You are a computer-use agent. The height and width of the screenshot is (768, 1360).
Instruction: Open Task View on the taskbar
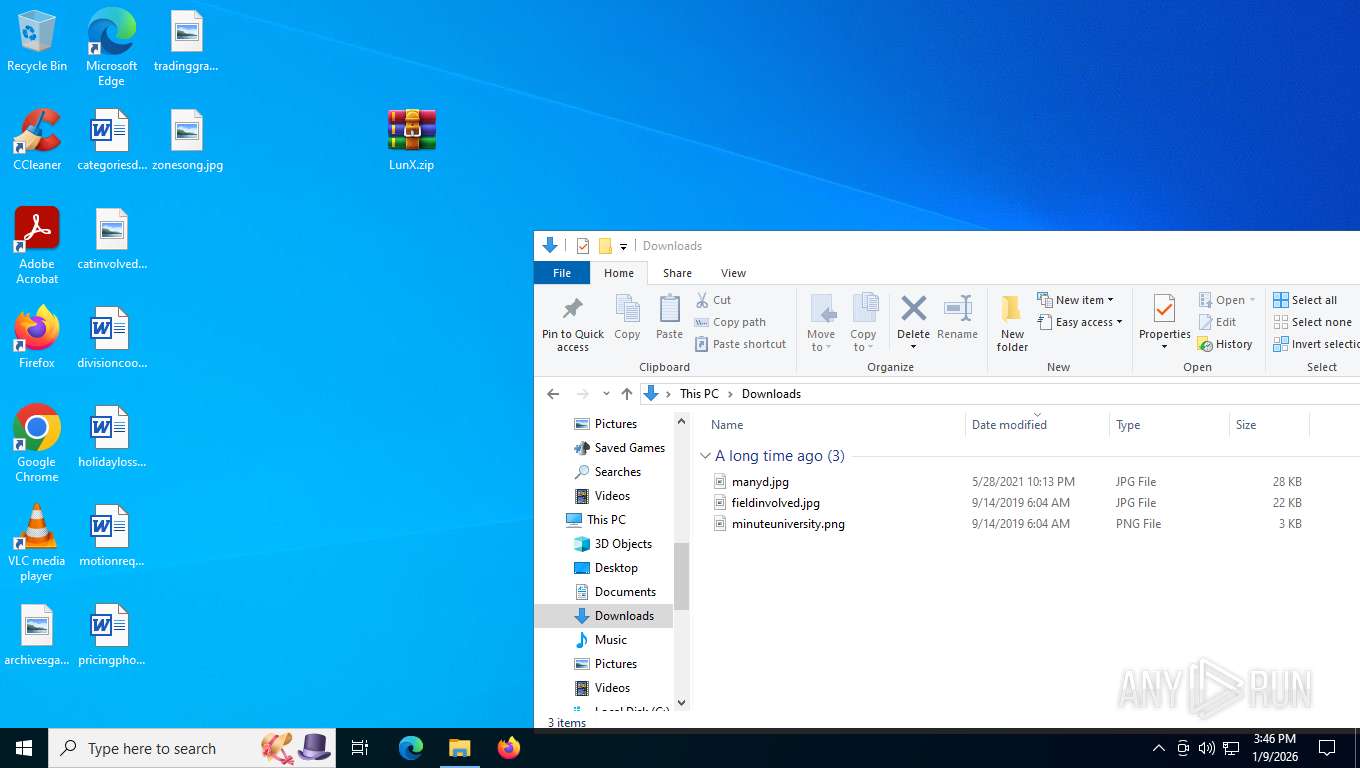tap(360, 748)
